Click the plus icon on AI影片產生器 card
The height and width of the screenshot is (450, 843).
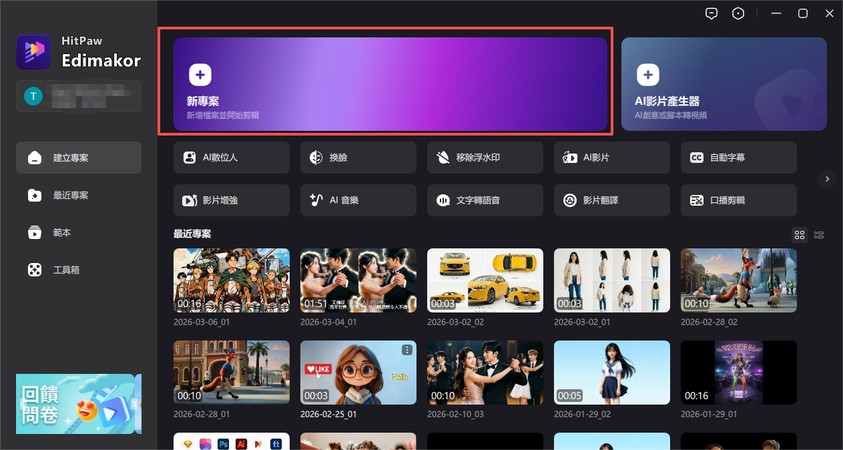tap(648, 75)
